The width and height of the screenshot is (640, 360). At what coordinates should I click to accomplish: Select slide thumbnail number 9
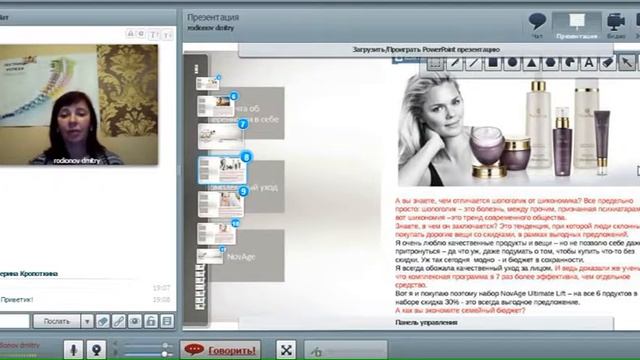(221, 204)
